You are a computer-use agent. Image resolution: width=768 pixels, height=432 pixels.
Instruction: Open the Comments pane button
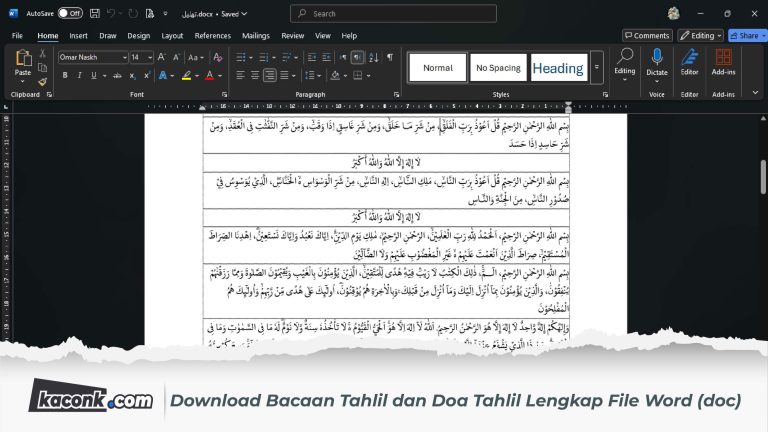click(647, 35)
